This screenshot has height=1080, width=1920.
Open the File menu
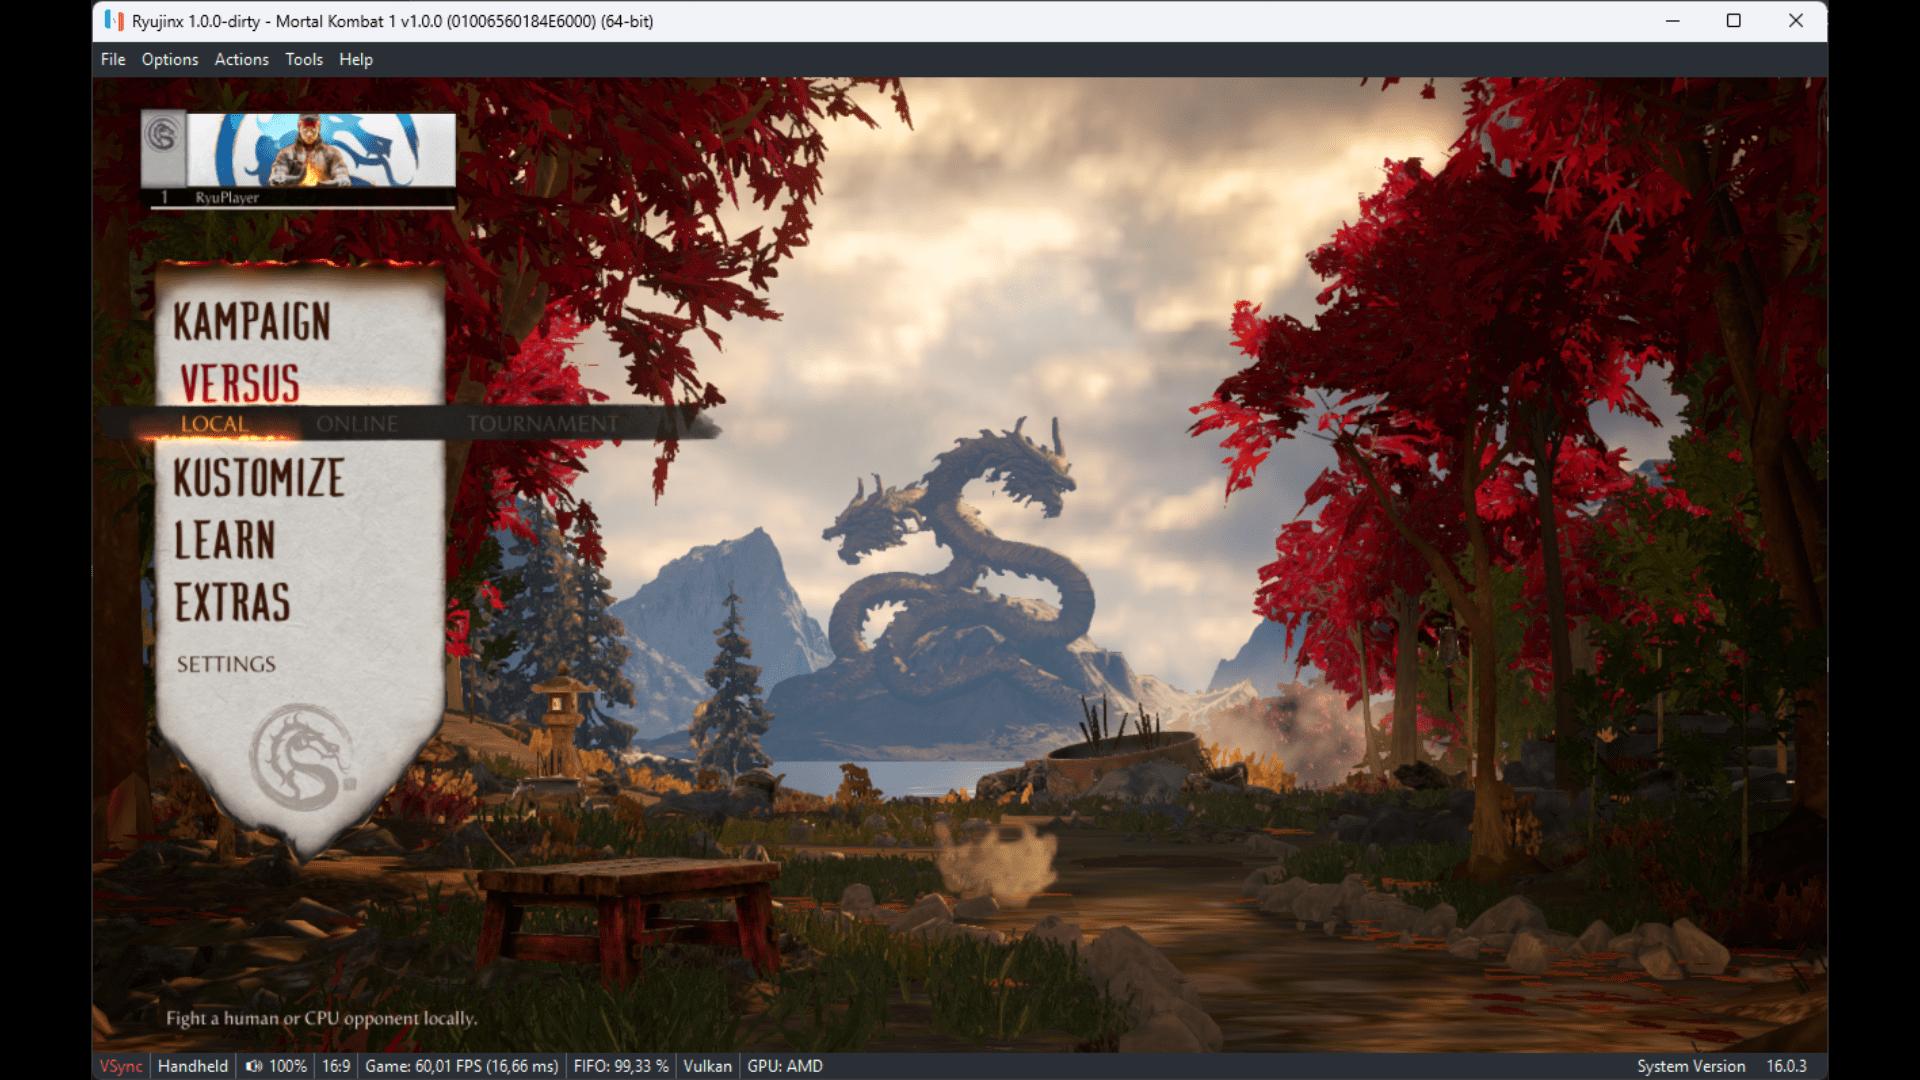point(113,59)
